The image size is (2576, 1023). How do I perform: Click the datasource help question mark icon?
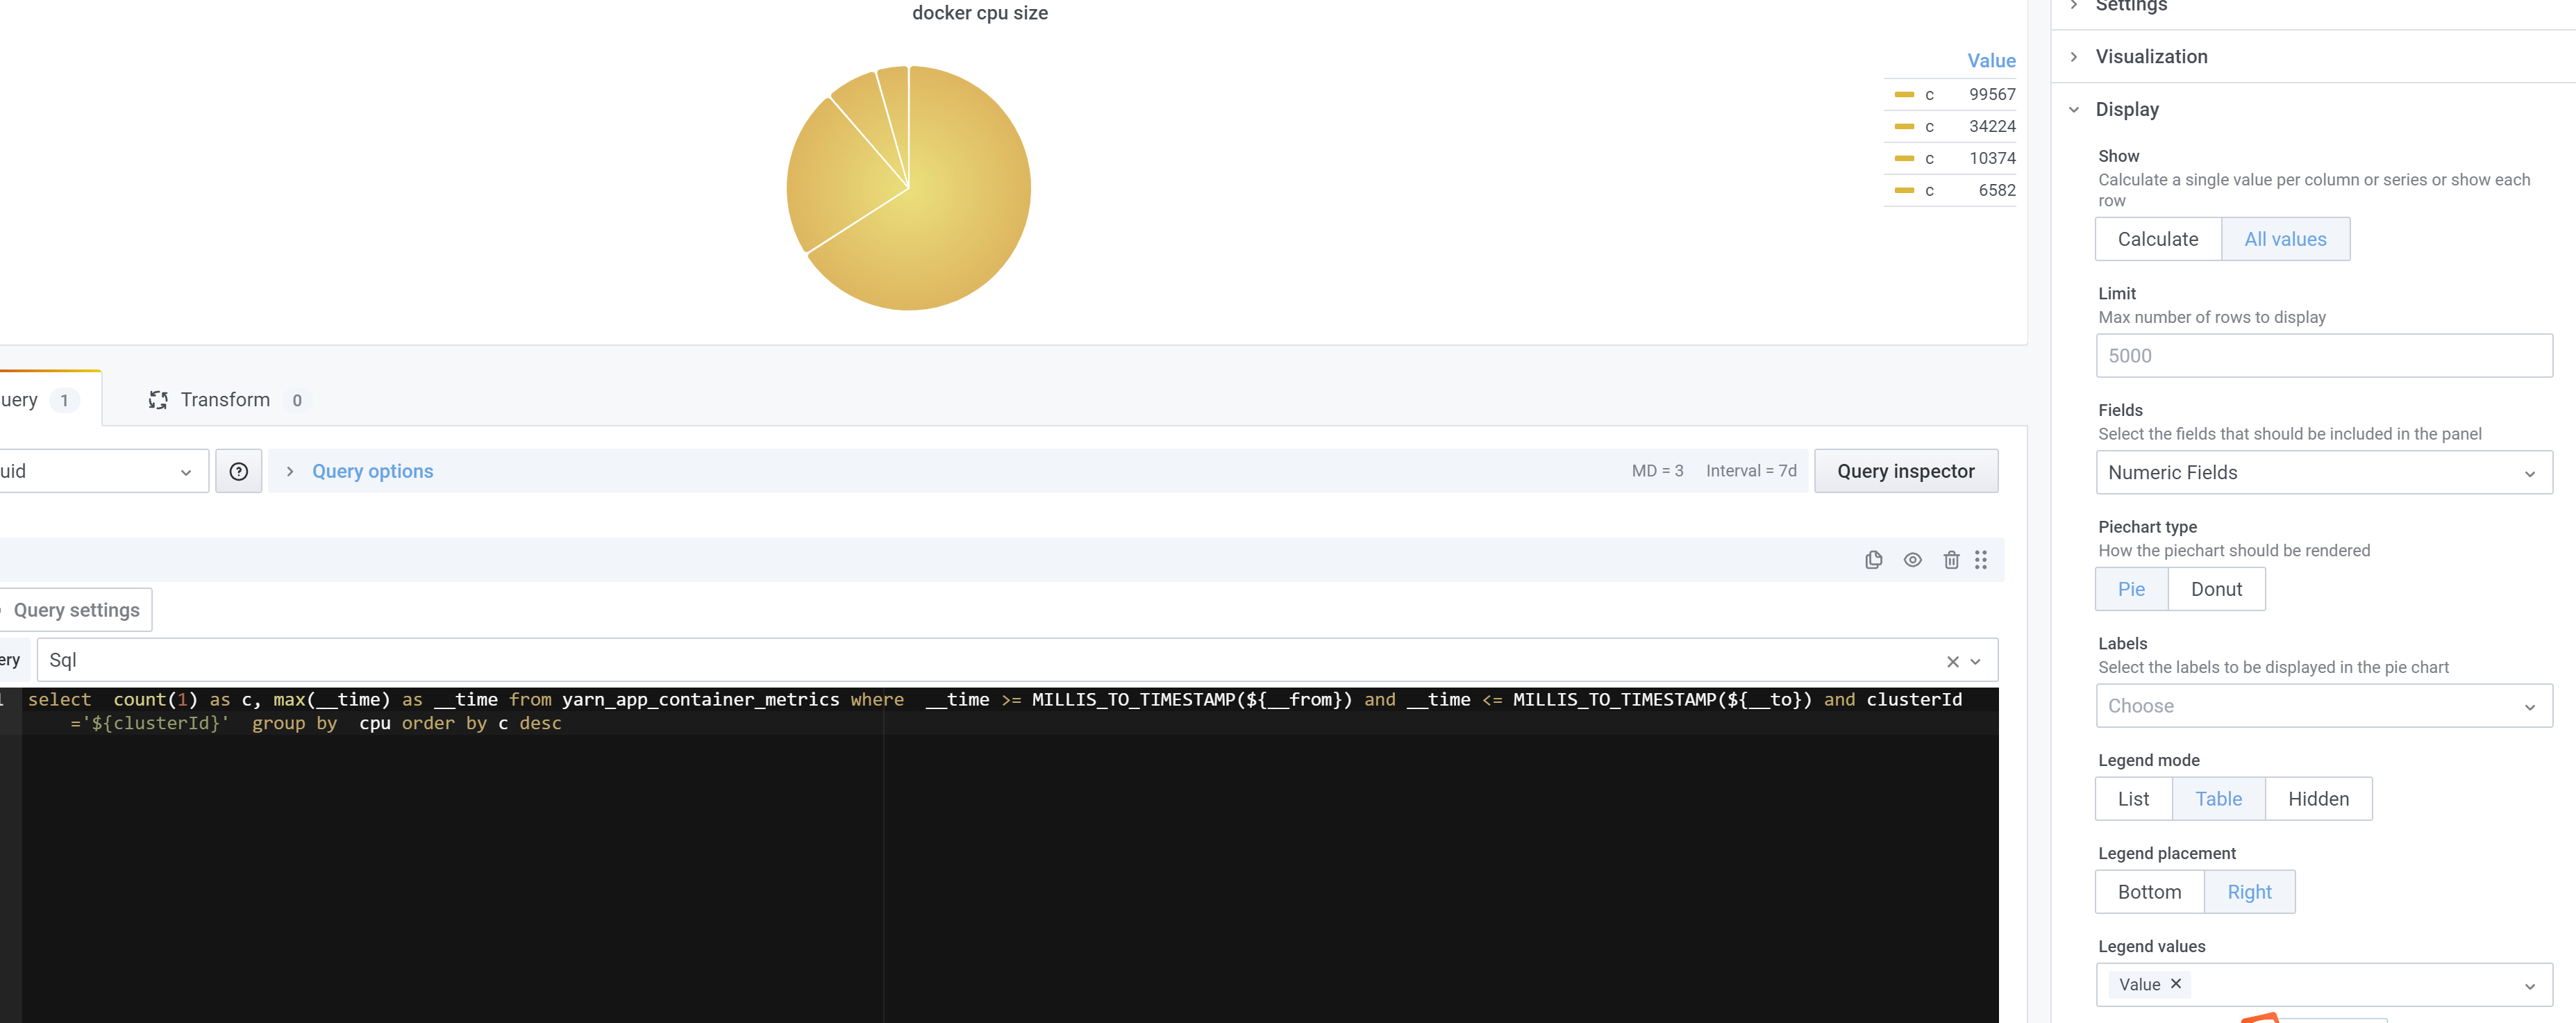pos(238,470)
